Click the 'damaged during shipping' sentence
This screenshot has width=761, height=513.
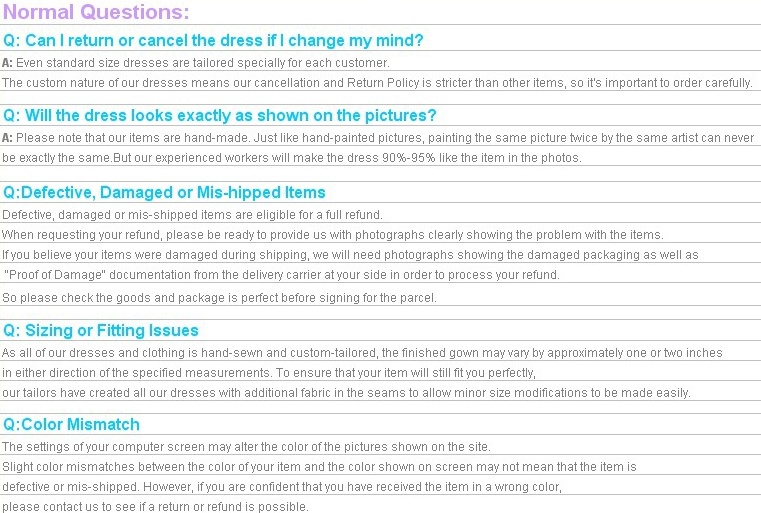click(x=350, y=255)
